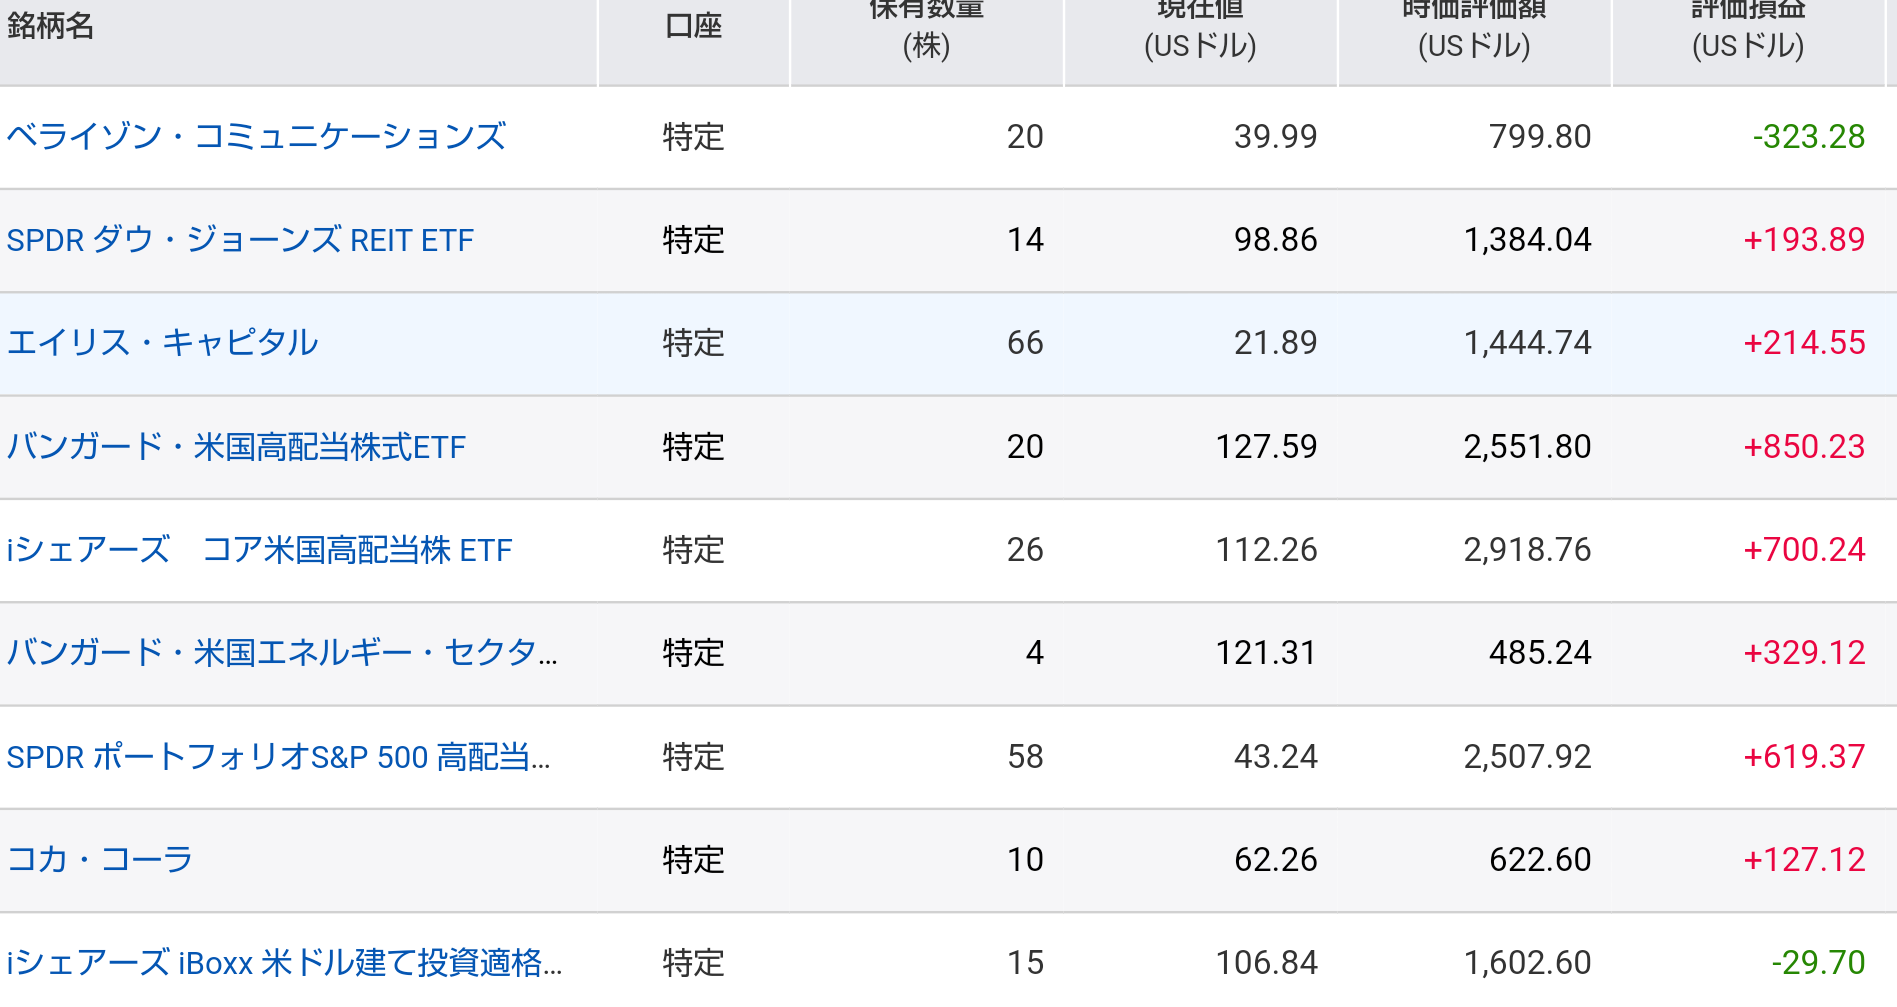Open SPDR ポートフォリオS&P 500 高配当 link
This screenshot has height=1007, width=1897.
pos(278,757)
